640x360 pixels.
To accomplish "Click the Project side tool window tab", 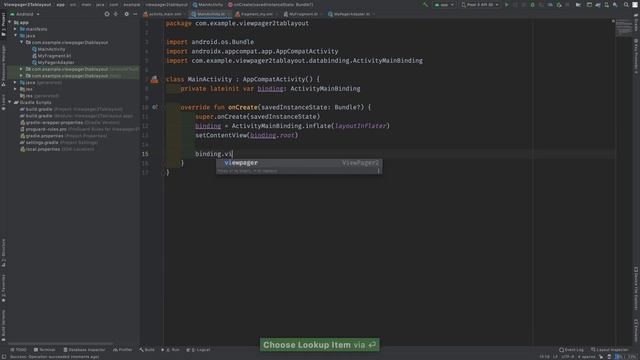I will [x=3, y=24].
